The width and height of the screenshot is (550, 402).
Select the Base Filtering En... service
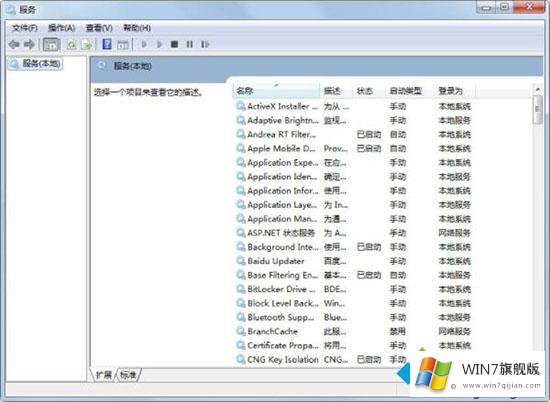pos(354,275)
